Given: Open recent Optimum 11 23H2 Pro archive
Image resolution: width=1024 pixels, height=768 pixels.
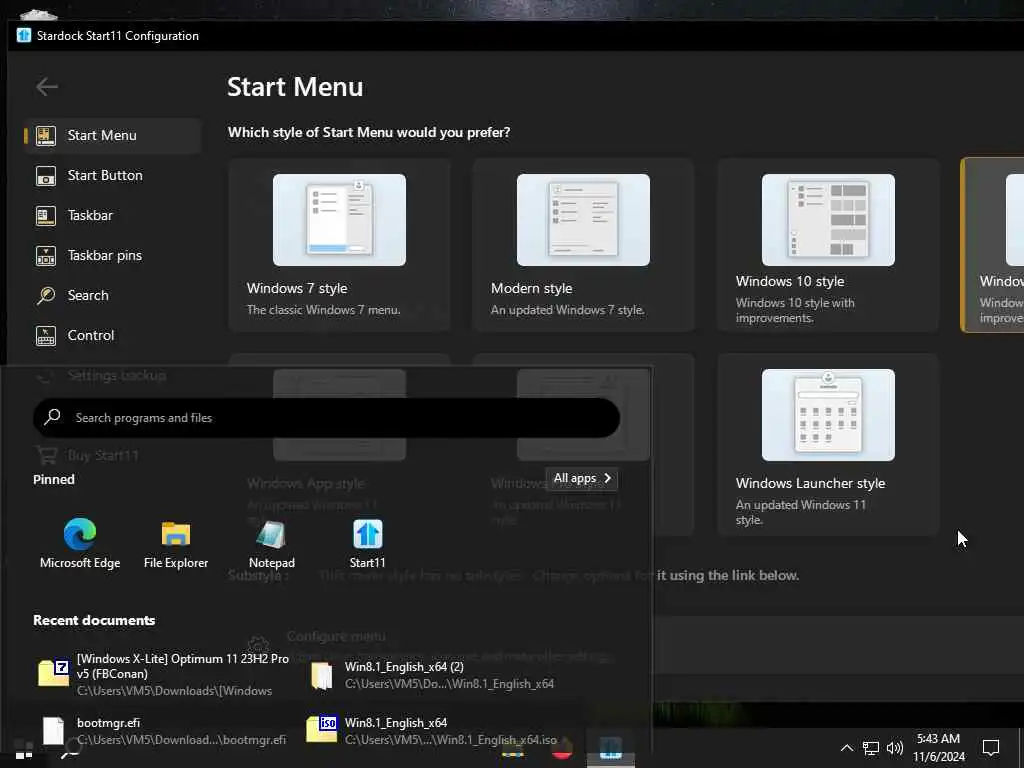Looking at the screenshot, I should [x=165, y=674].
